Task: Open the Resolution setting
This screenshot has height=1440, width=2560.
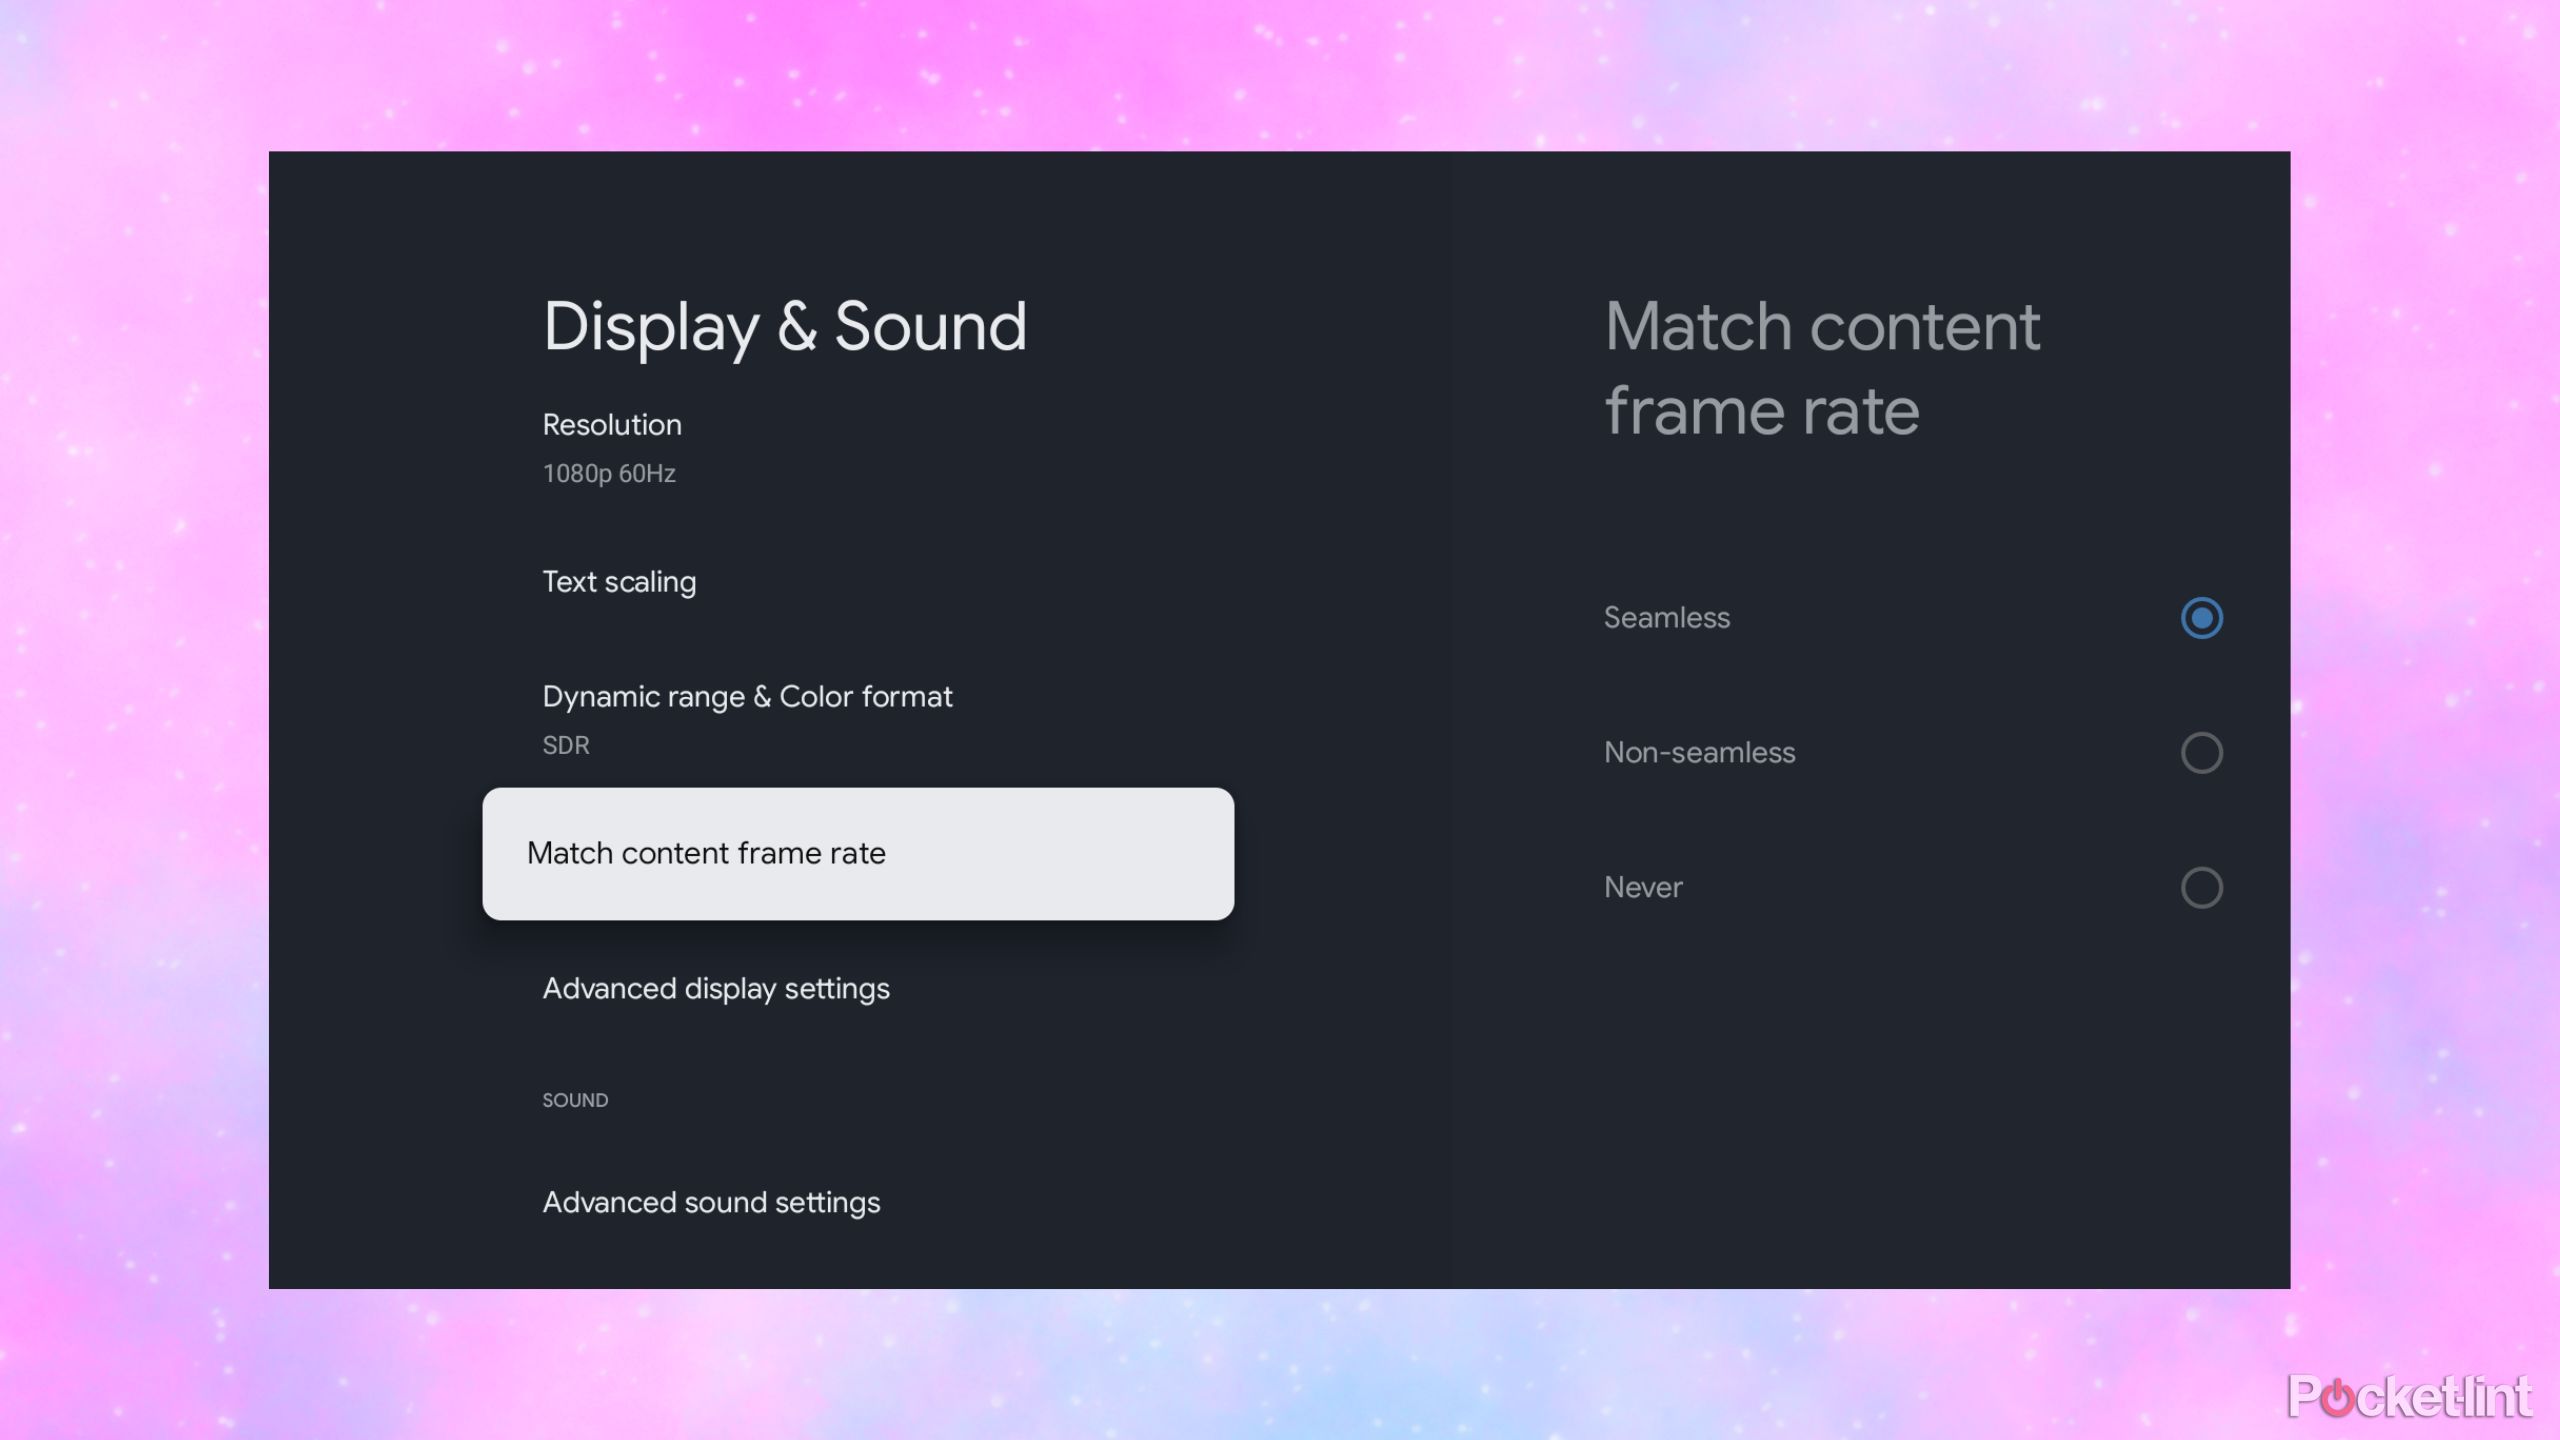Action: 858,447
